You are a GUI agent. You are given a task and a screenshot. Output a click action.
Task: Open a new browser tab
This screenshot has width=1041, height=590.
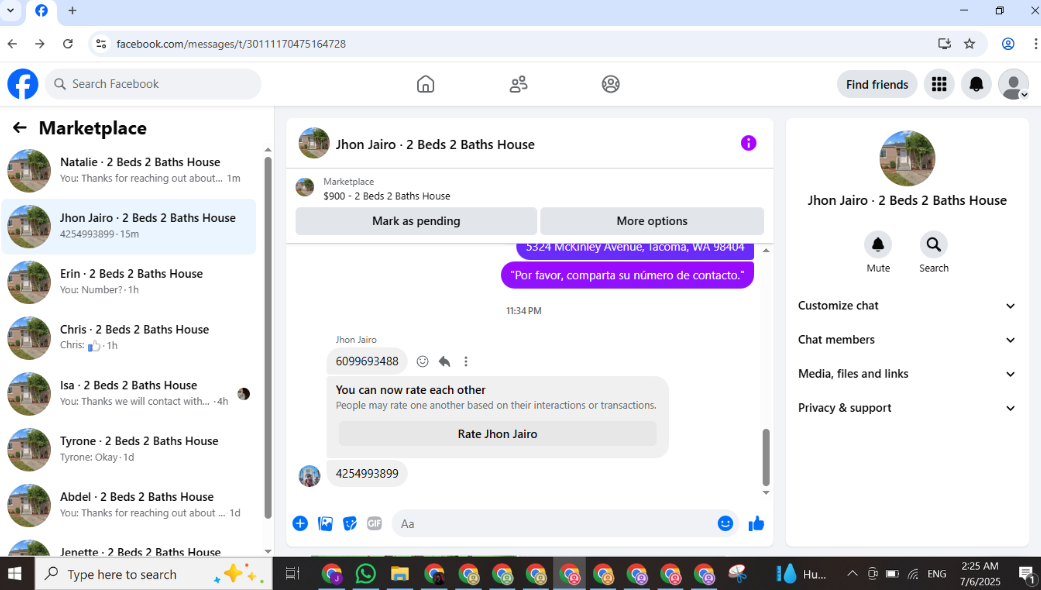(72, 11)
